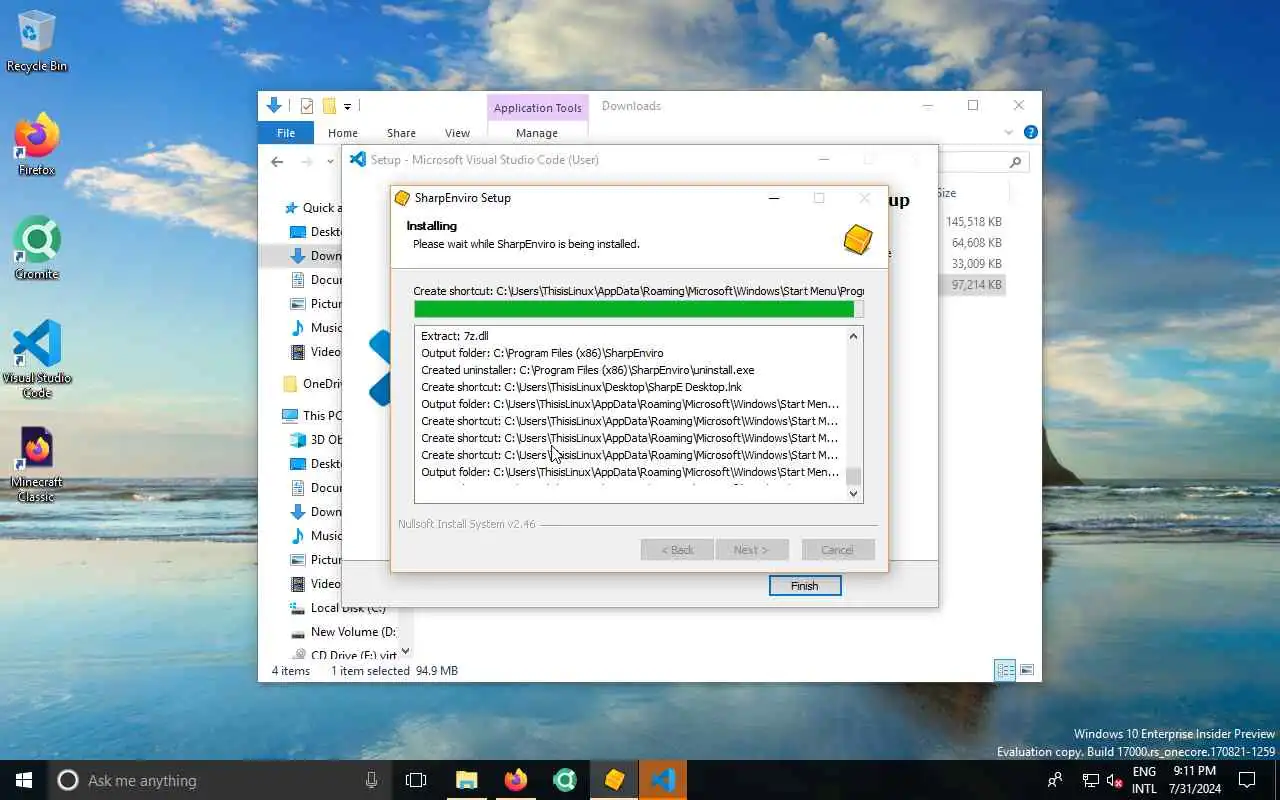Open the View ribbon tab
Viewport: 1280px width, 800px height.
[457, 133]
